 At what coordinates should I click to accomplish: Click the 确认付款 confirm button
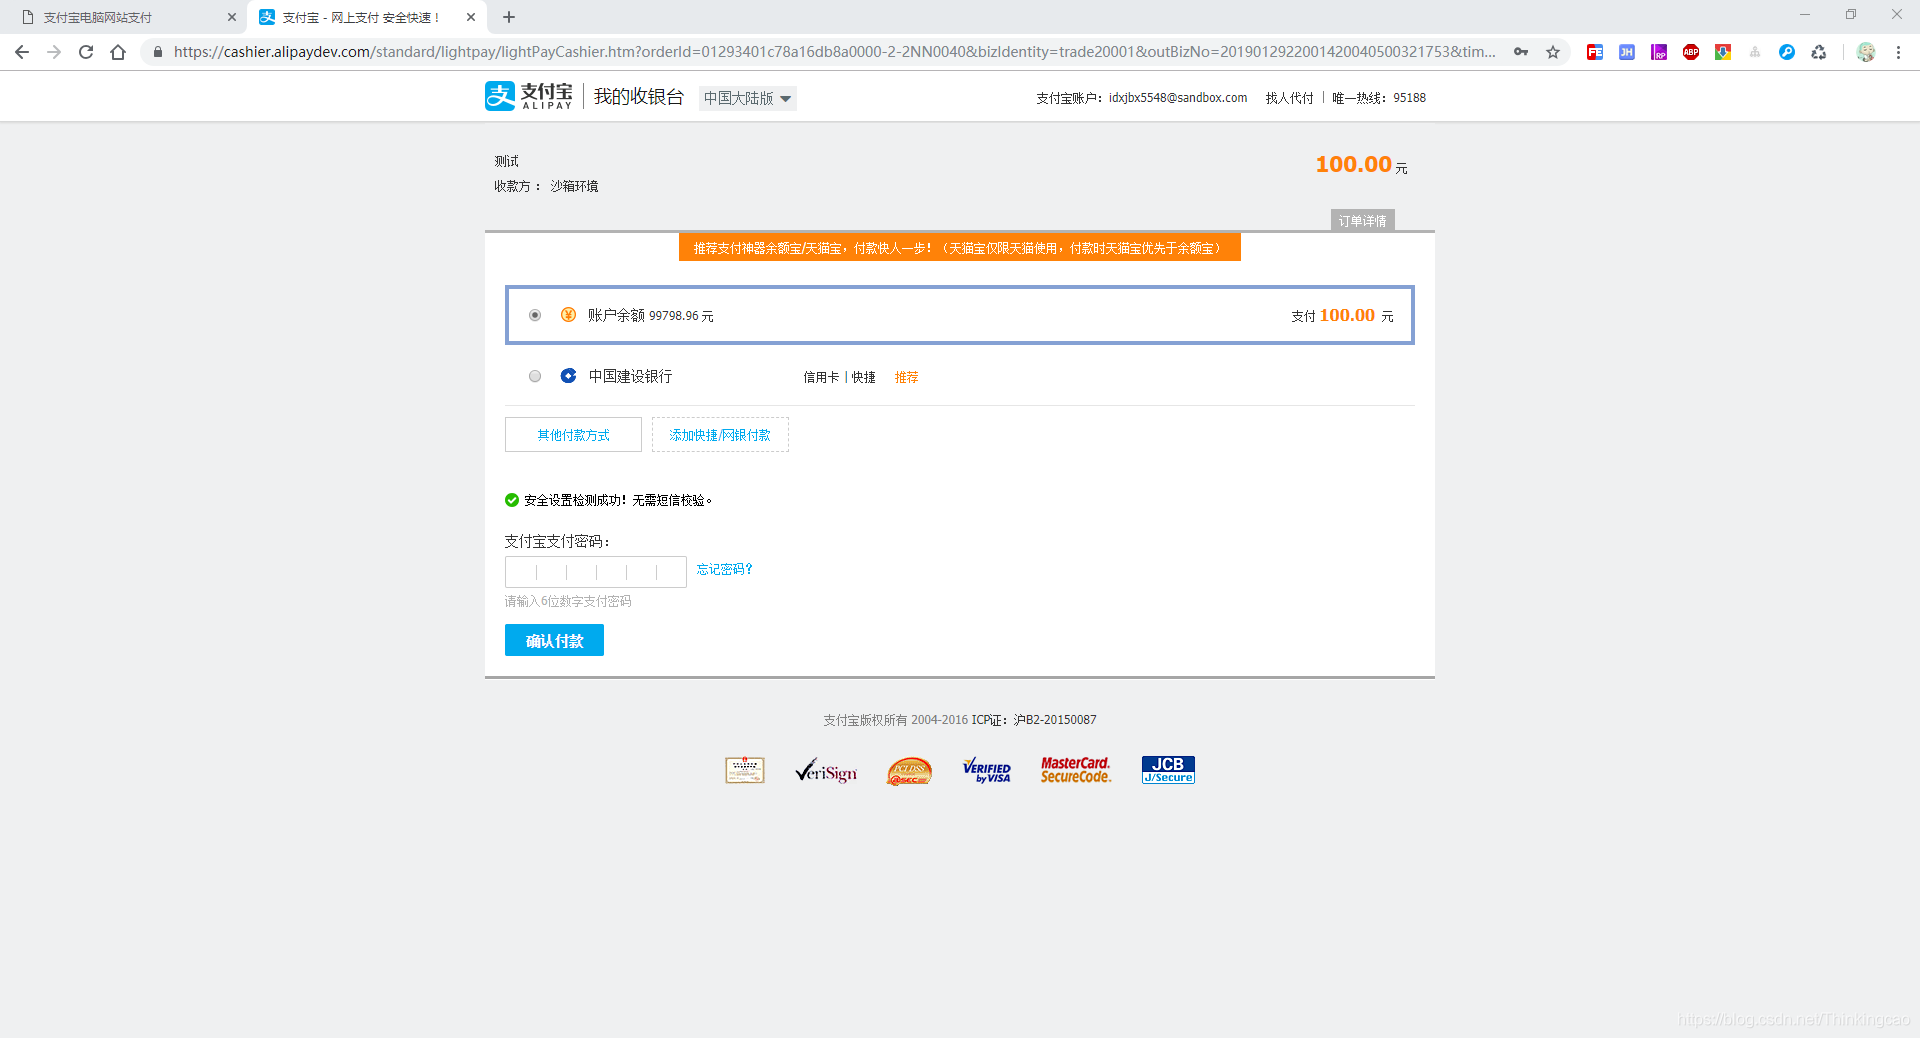(554, 641)
